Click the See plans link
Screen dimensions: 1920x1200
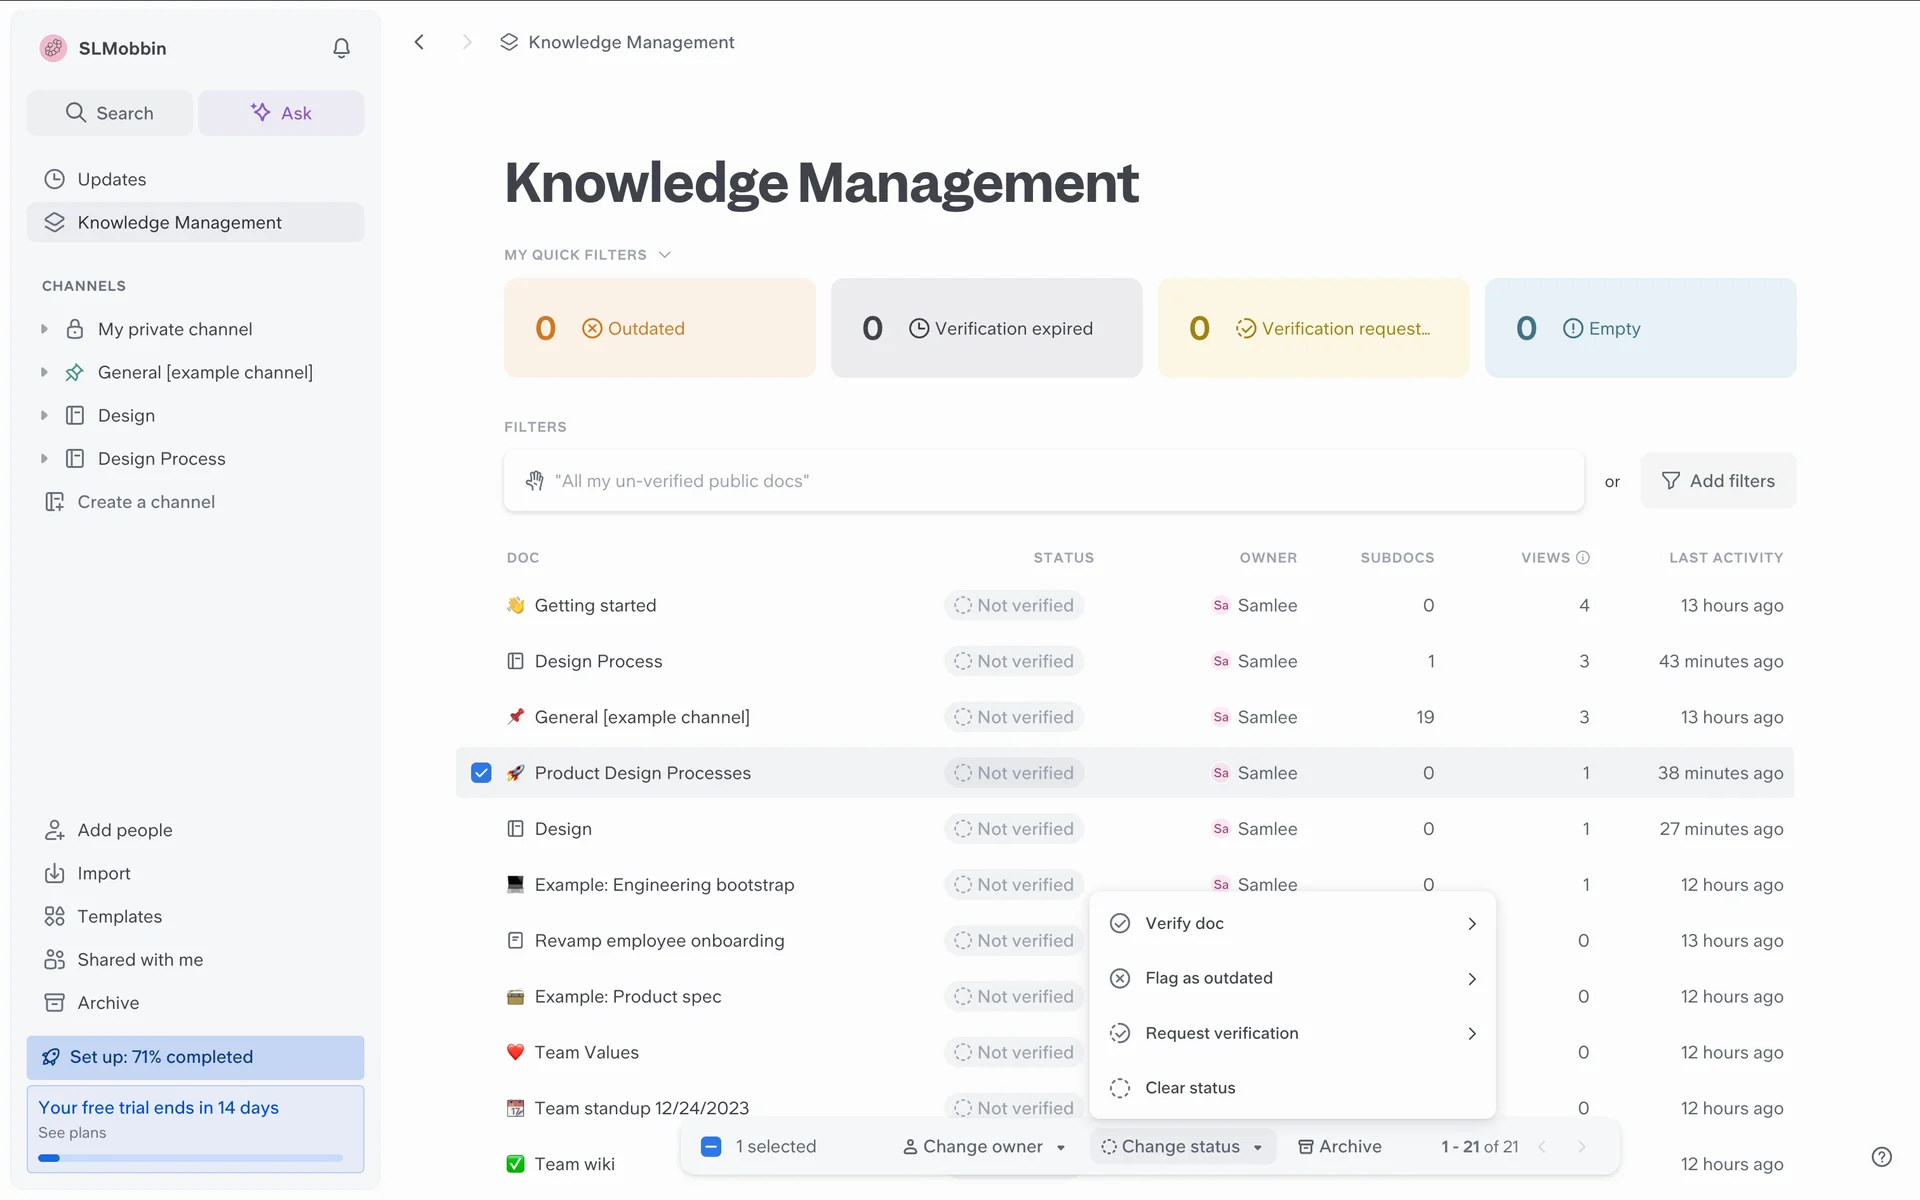(72, 1133)
